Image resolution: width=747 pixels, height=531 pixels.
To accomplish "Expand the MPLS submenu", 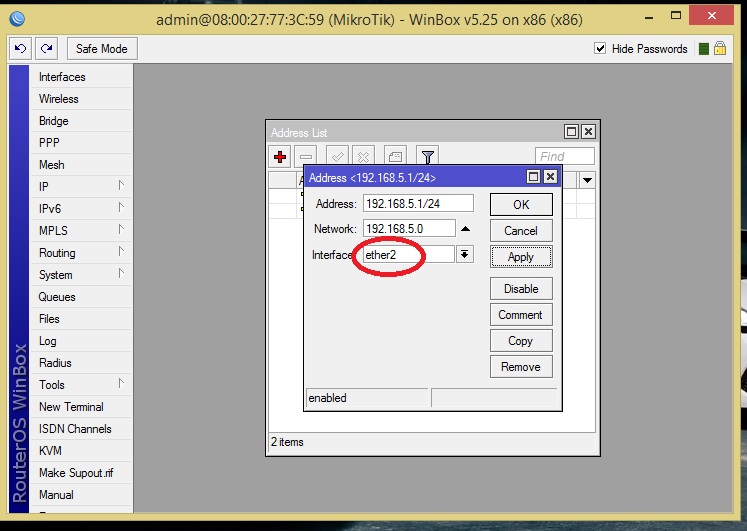I will pos(81,230).
